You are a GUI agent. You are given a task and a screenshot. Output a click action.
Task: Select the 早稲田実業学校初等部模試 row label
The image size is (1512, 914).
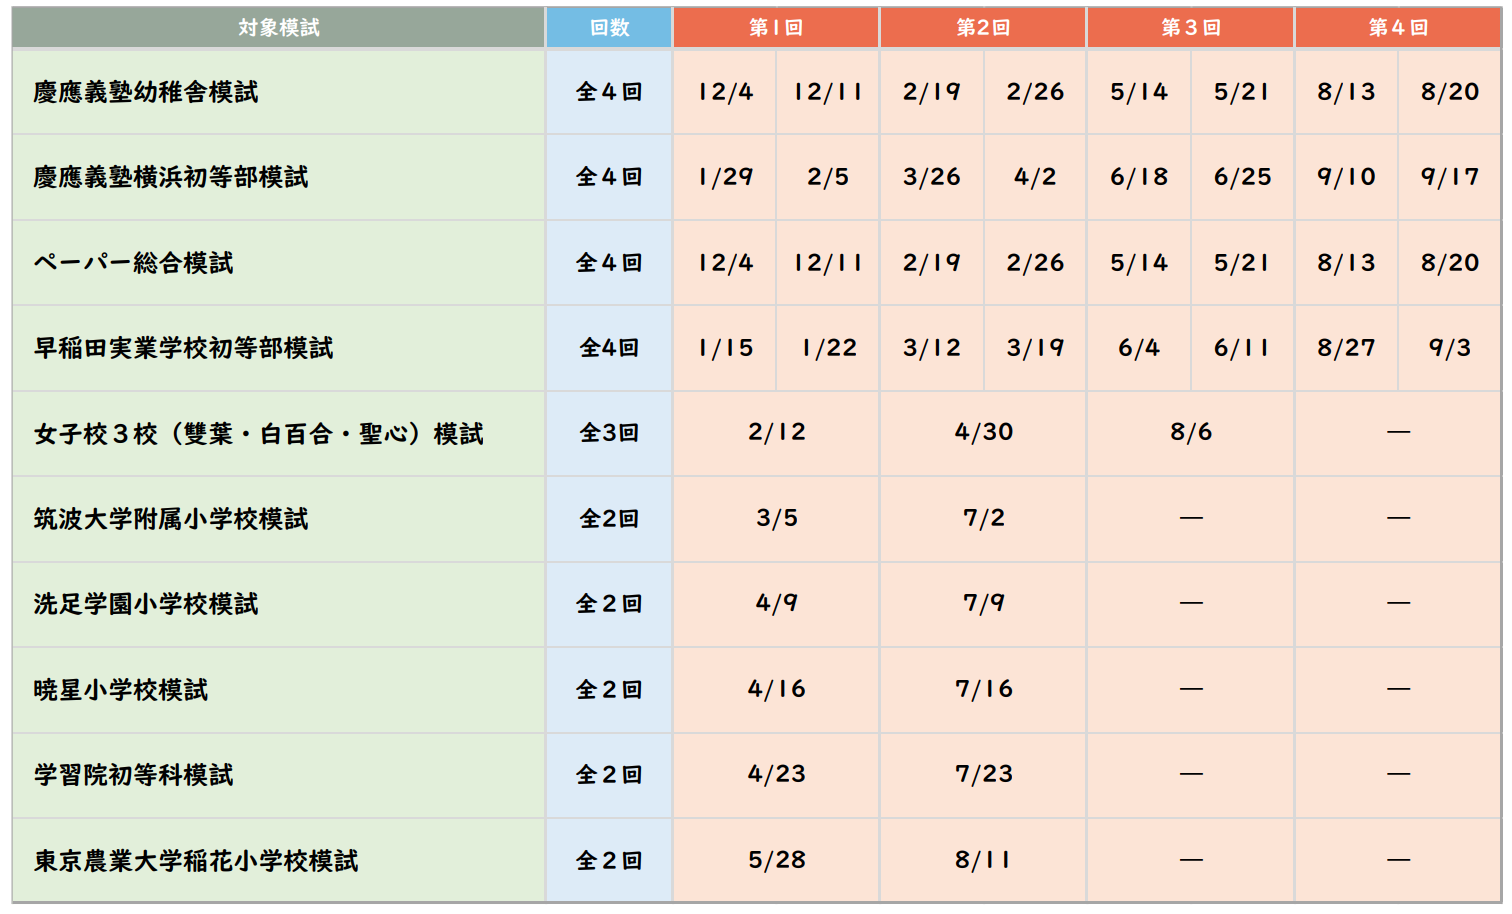point(183,348)
